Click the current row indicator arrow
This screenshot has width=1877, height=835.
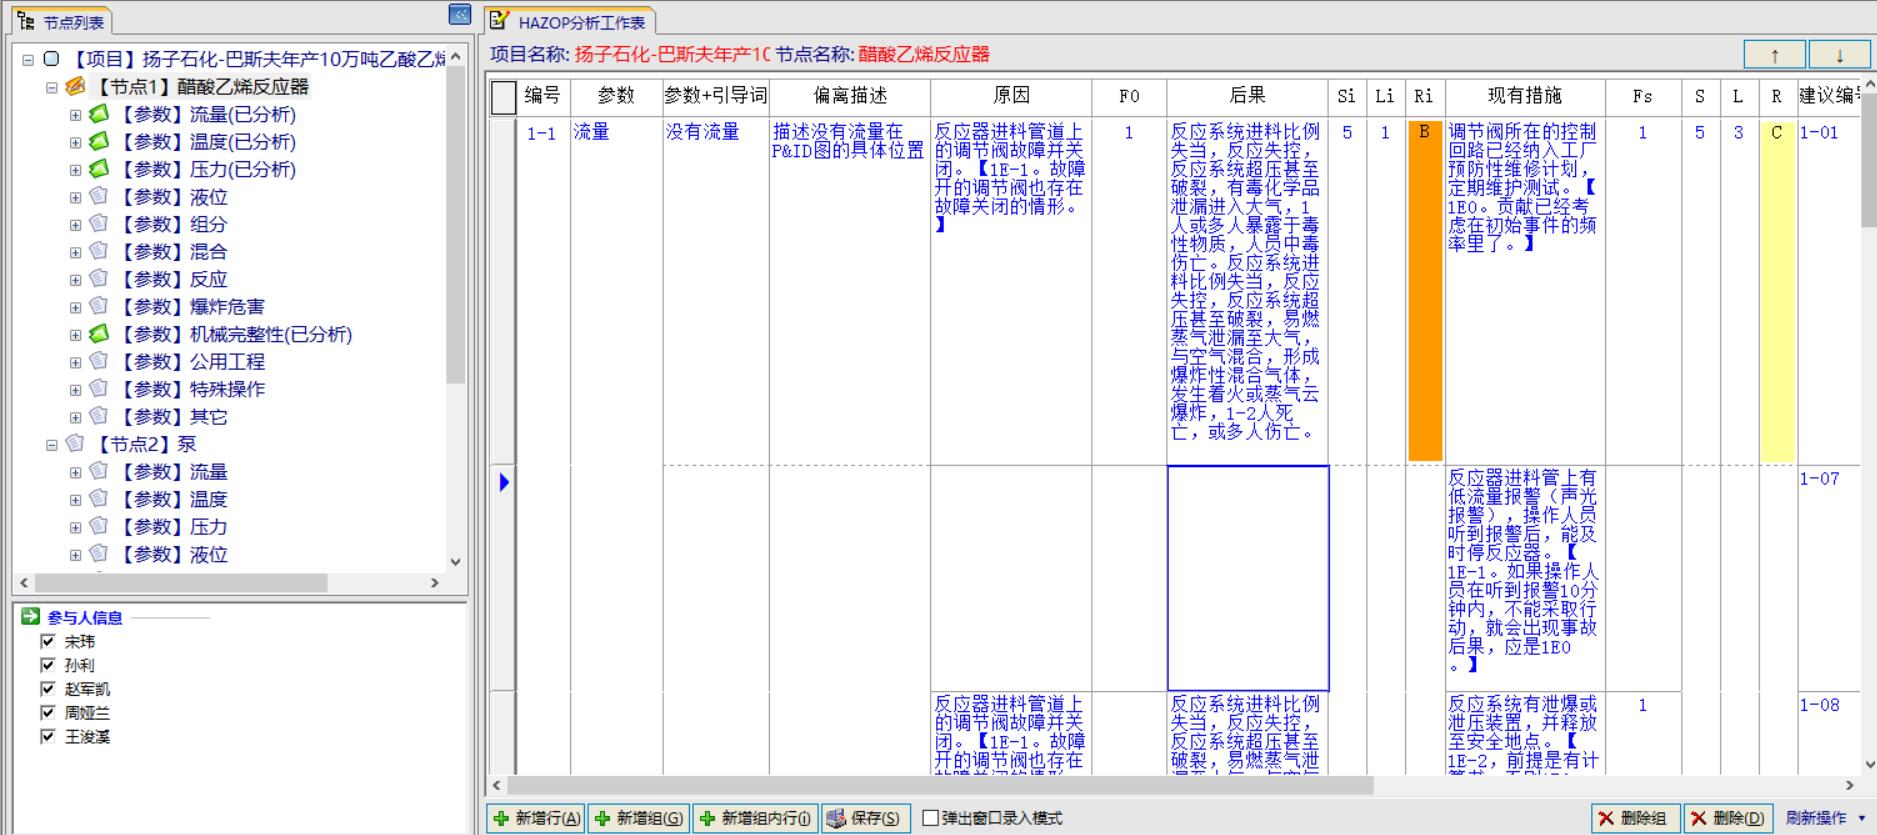pyautogui.click(x=504, y=483)
